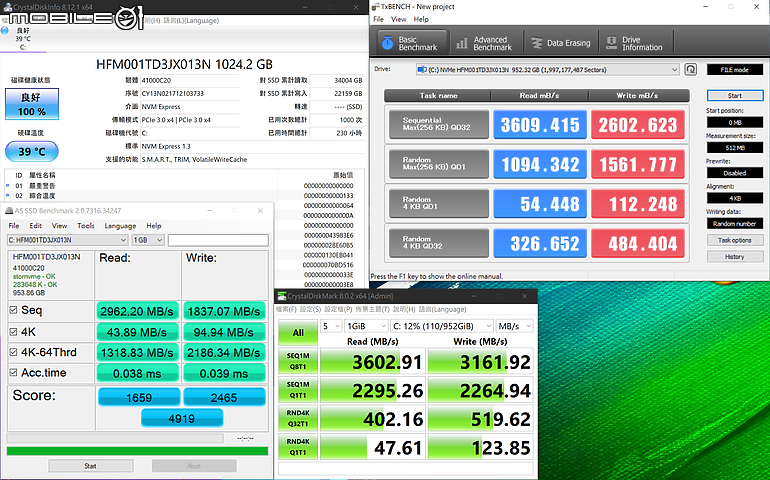Screen dimensions: 770x480
Task: Run the RND4K Q1T1 test
Action: pos(298,447)
